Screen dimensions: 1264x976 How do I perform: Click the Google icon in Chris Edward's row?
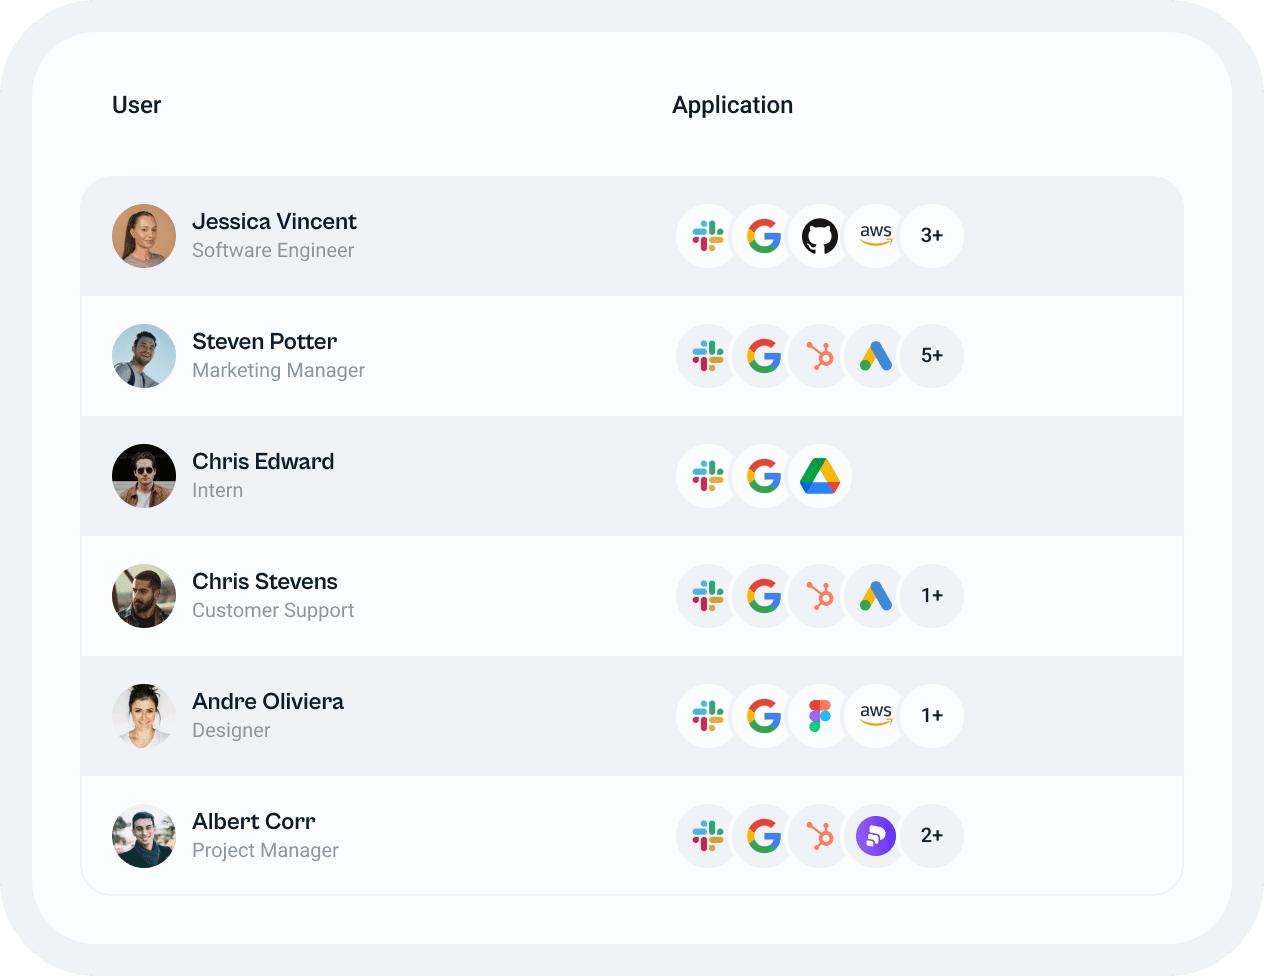(x=764, y=476)
